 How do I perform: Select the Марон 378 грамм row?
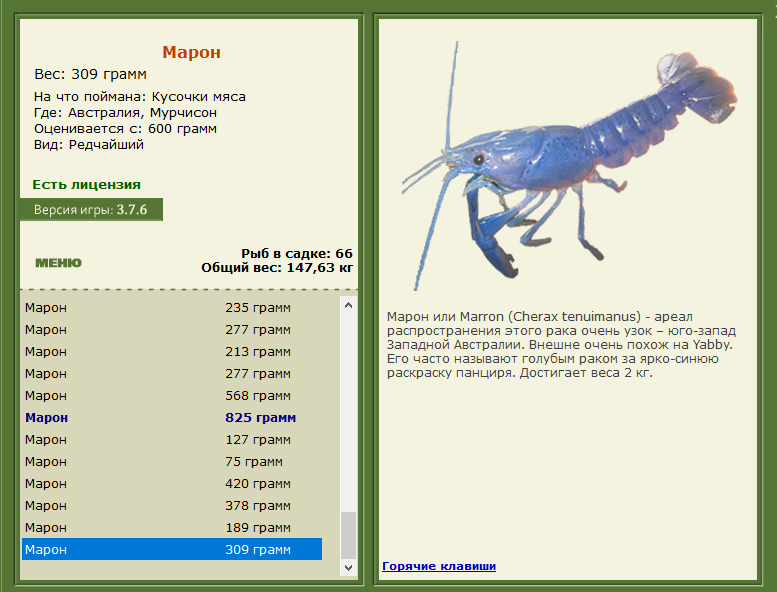172,506
